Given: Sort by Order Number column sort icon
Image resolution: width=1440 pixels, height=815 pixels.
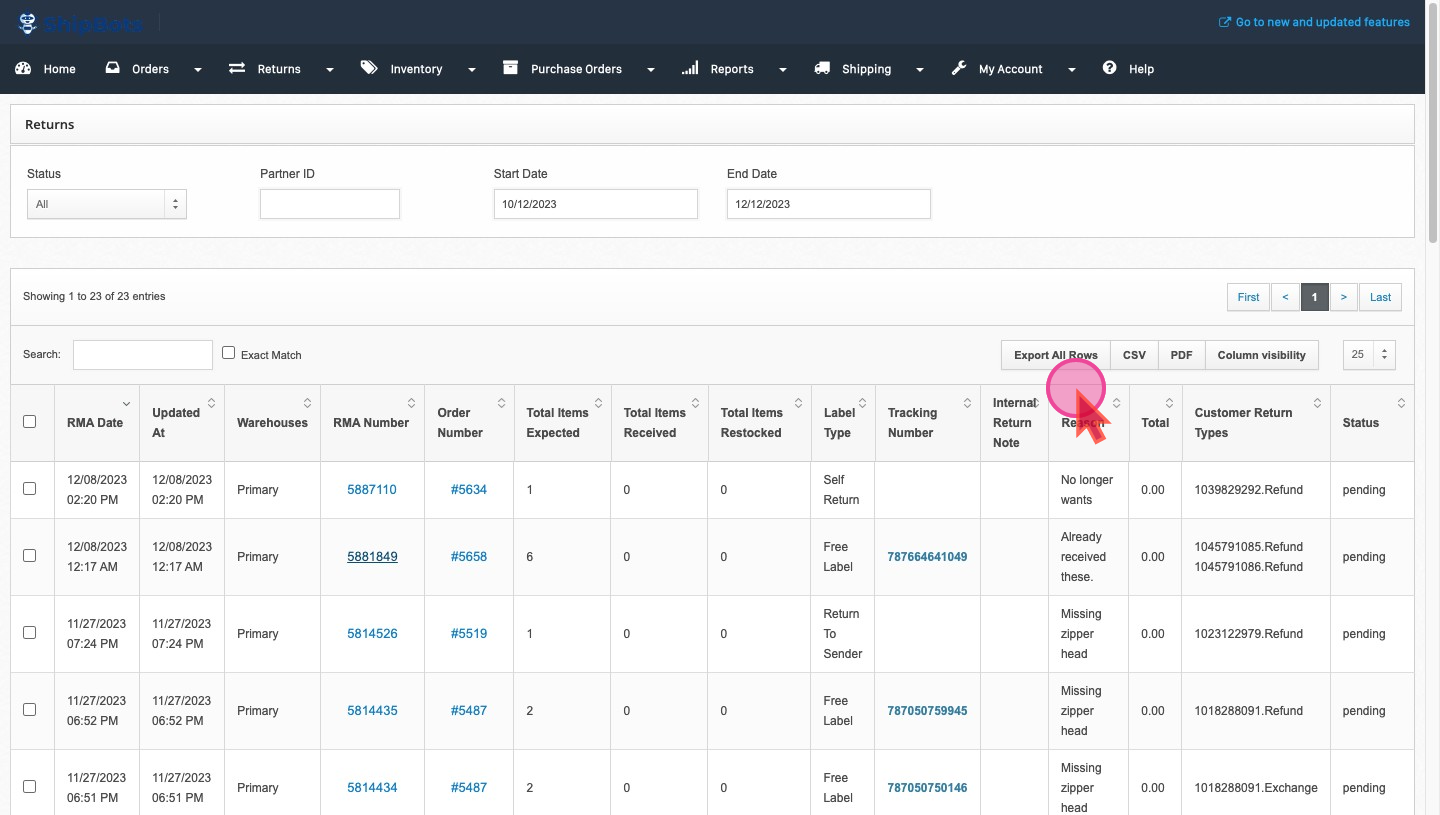Looking at the screenshot, I should click(x=501, y=403).
